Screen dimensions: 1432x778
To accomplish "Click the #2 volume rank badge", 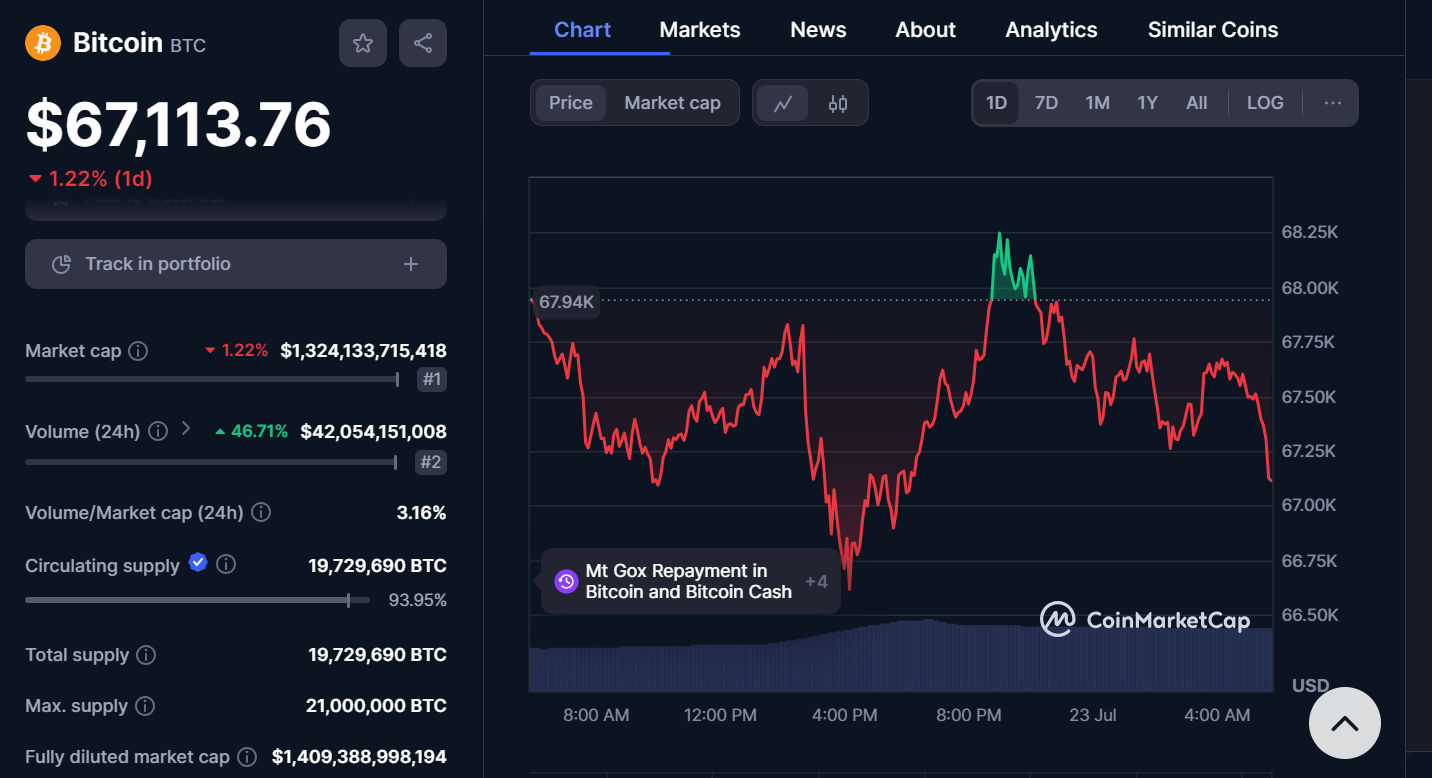I will (x=432, y=462).
